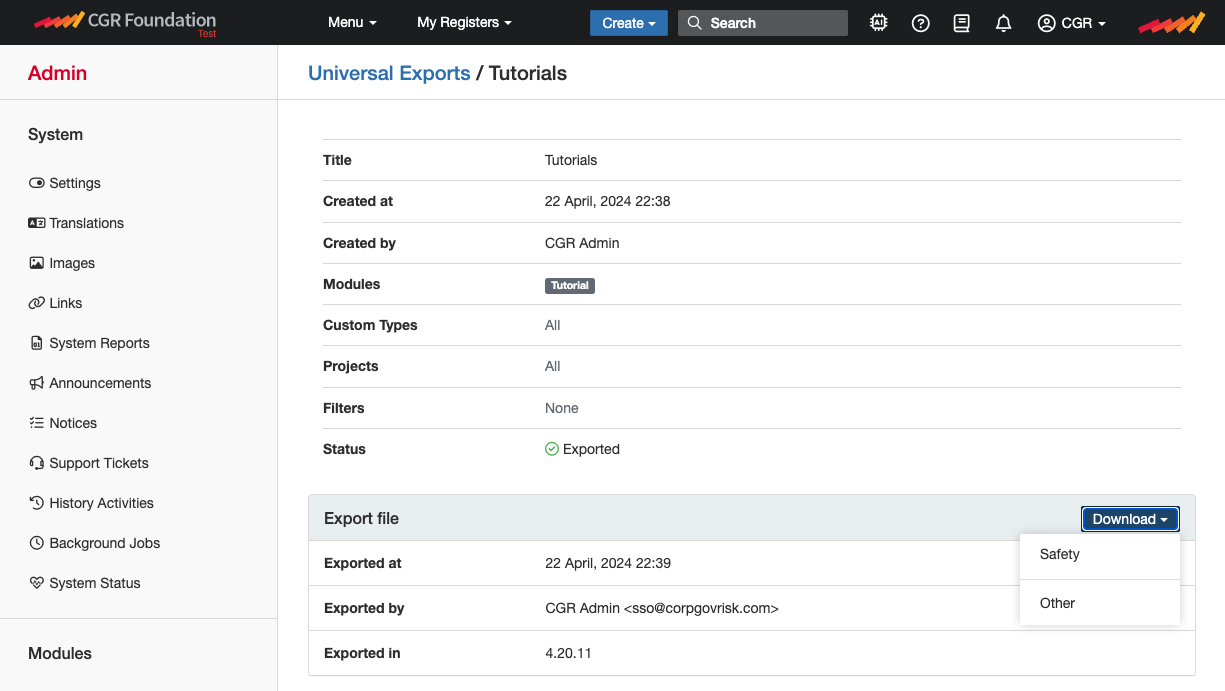Go to Settings in the sidebar
1225x691 pixels.
click(x=75, y=183)
